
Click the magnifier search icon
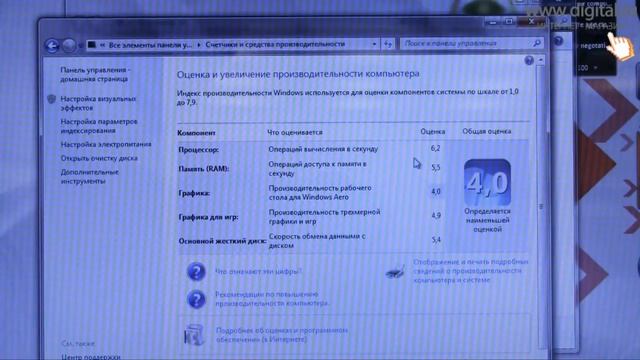click(537, 43)
